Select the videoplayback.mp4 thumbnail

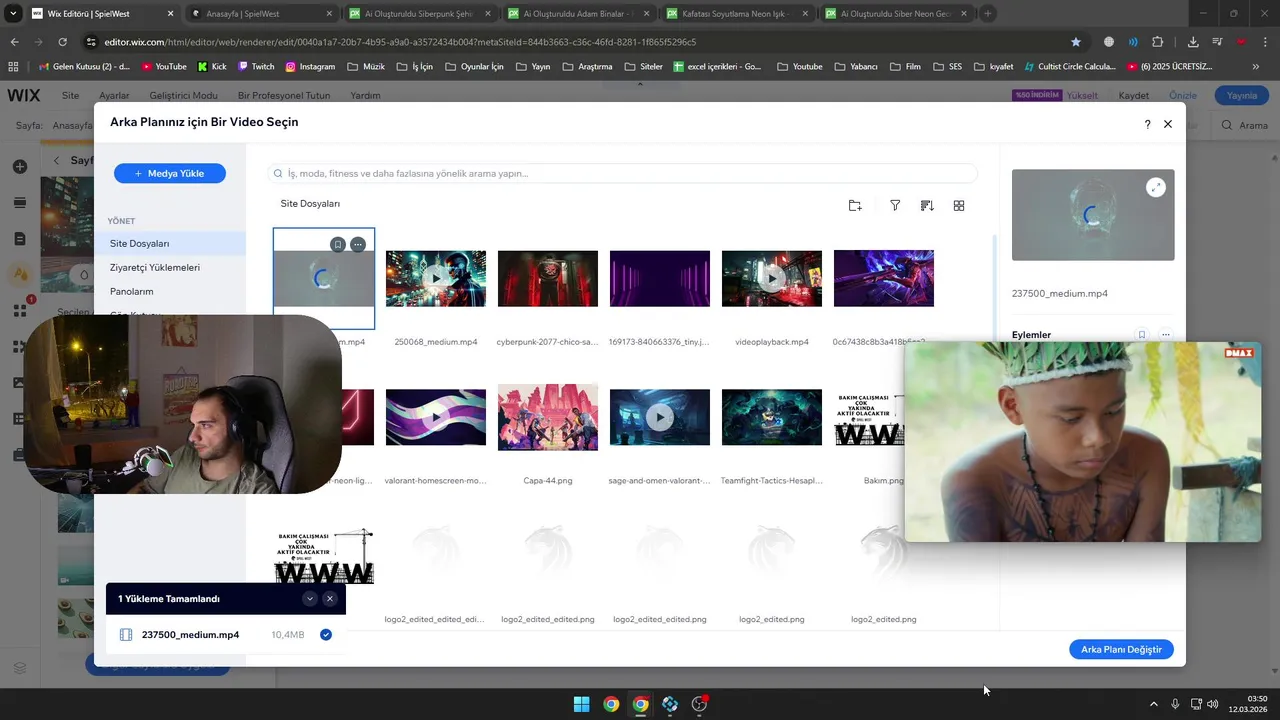pos(772,278)
